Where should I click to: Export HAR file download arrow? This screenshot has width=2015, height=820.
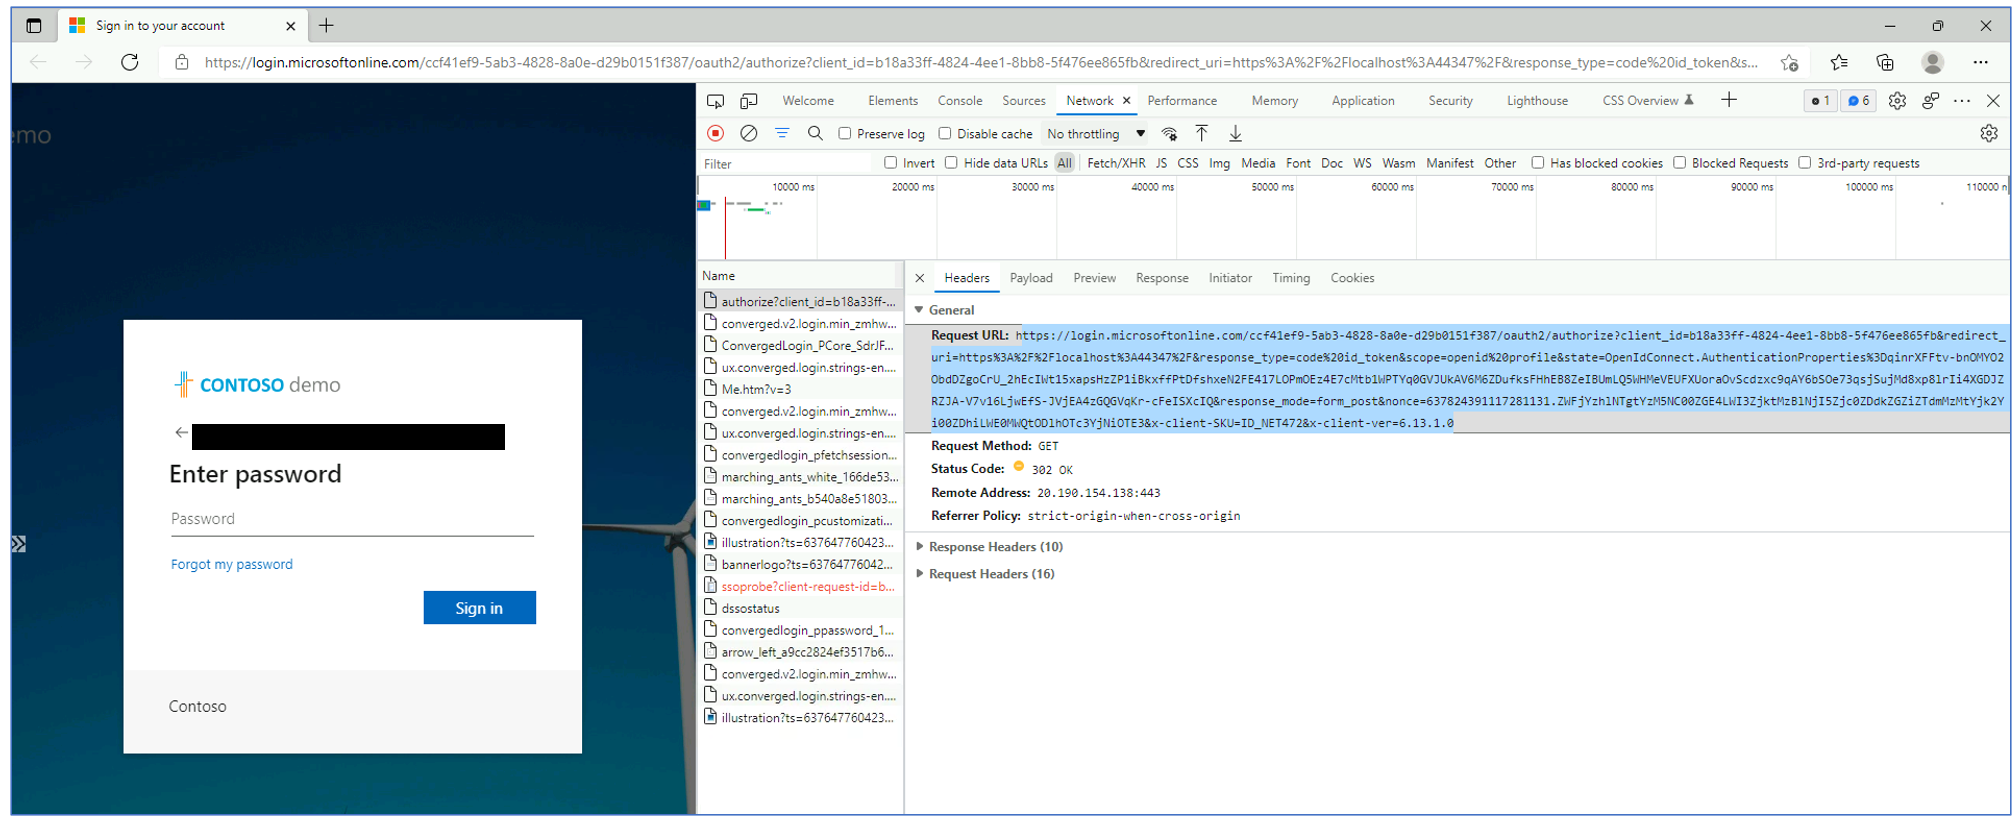[1235, 133]
